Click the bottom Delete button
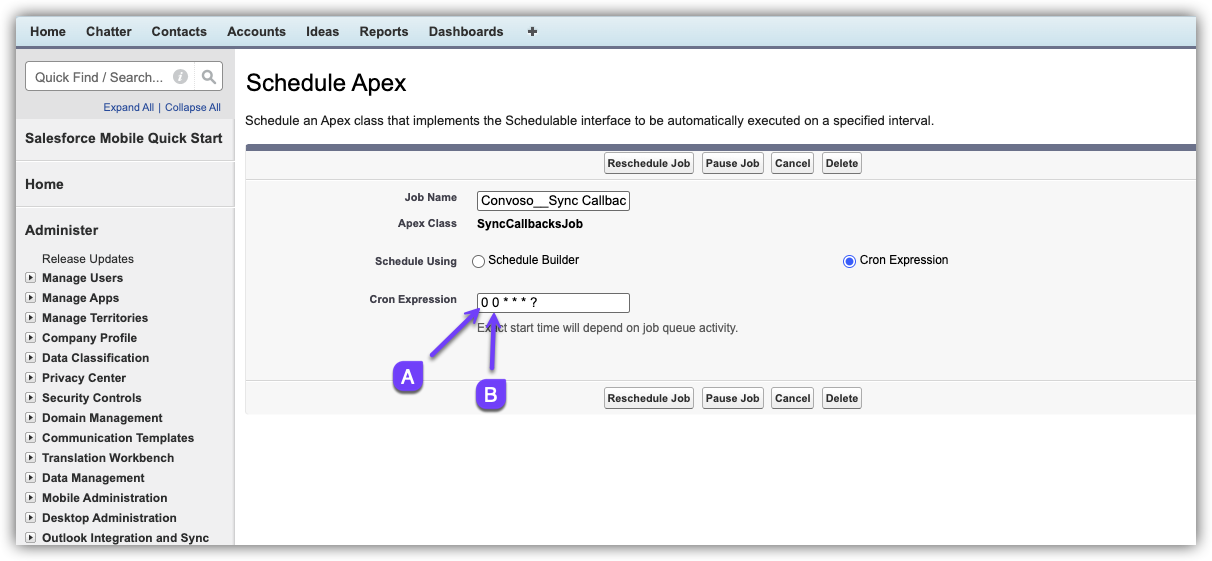The image size is (1212, 561). point(841,398)
